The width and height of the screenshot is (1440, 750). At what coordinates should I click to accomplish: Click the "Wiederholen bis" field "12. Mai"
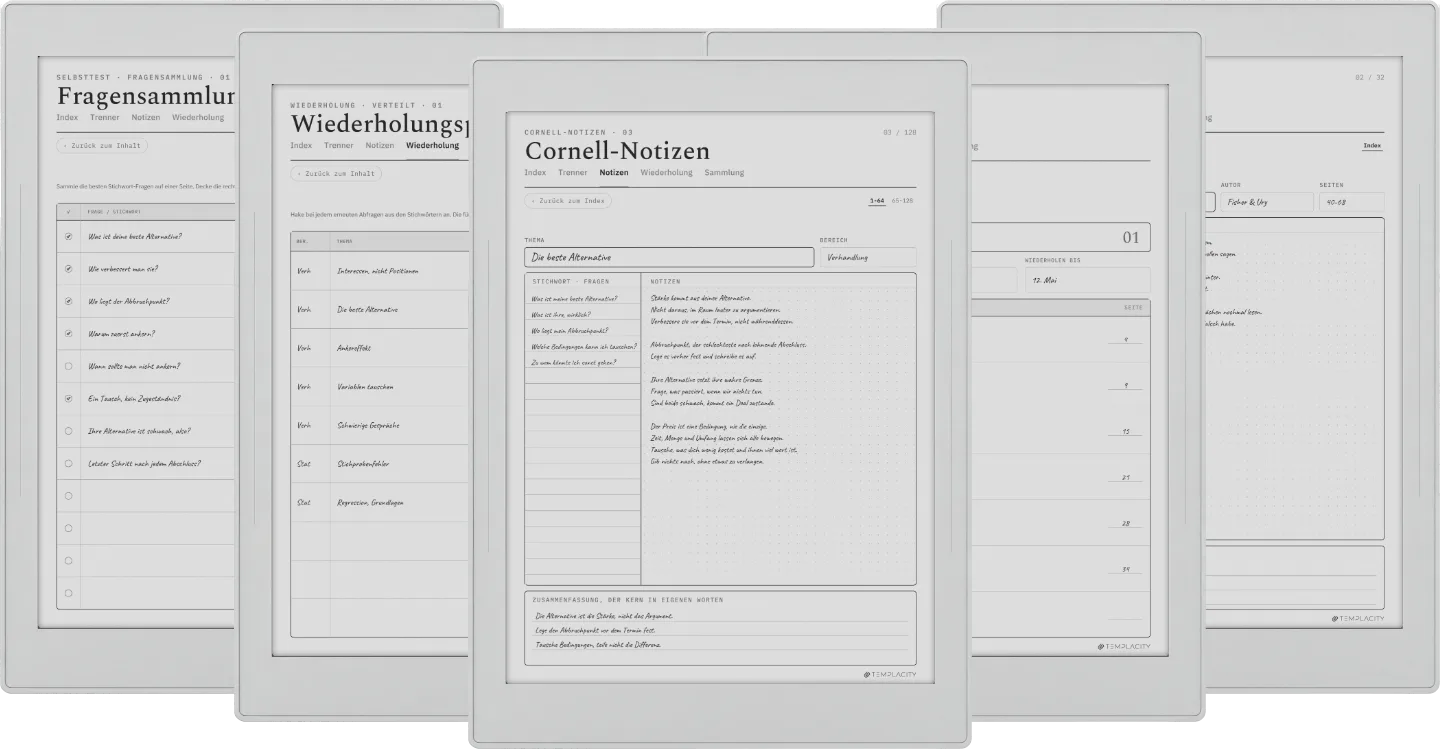click(1087, 280)
